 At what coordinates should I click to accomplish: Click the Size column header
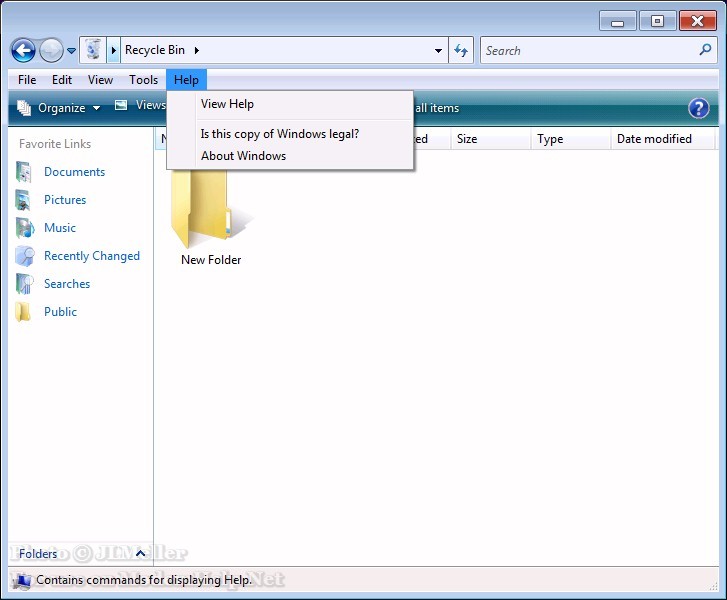(490, 139)
